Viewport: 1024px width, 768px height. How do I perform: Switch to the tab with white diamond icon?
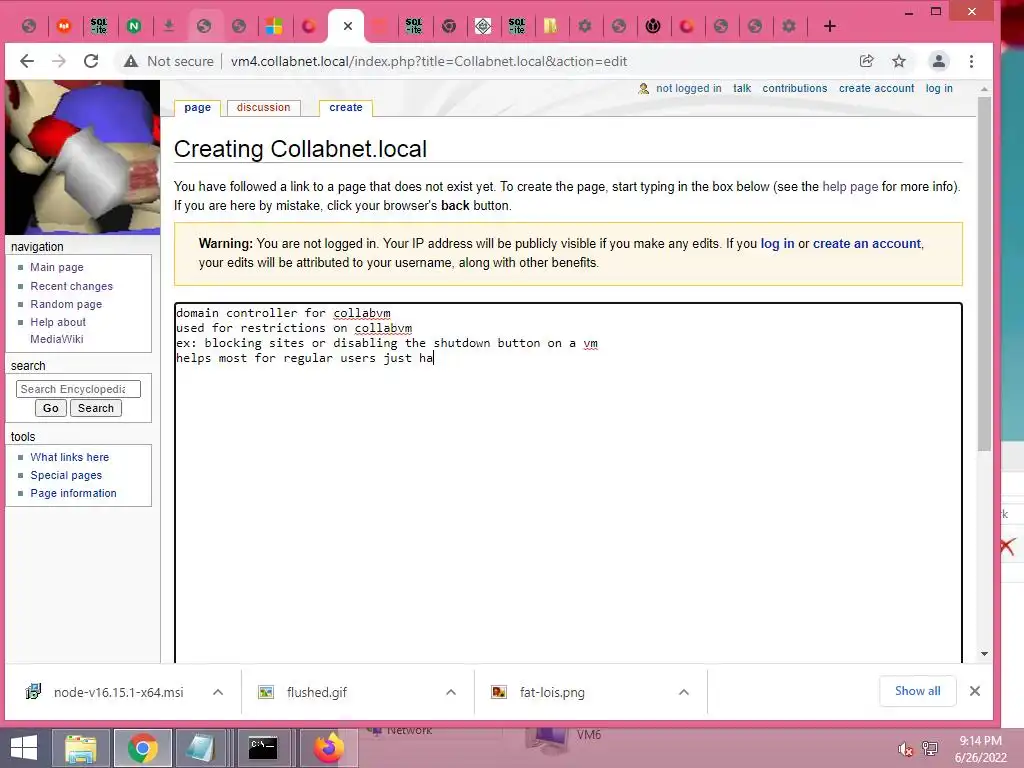pos(483,26)
